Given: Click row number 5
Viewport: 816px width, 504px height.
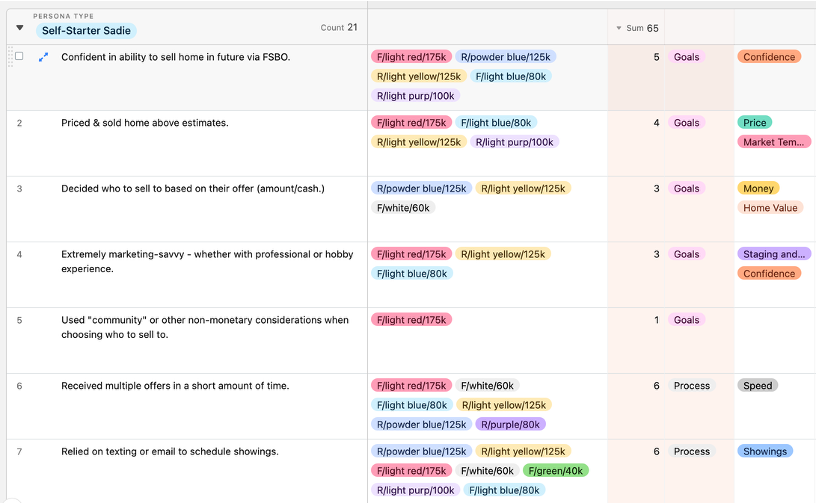Looking at the screenshot, I should click(19, 320).
